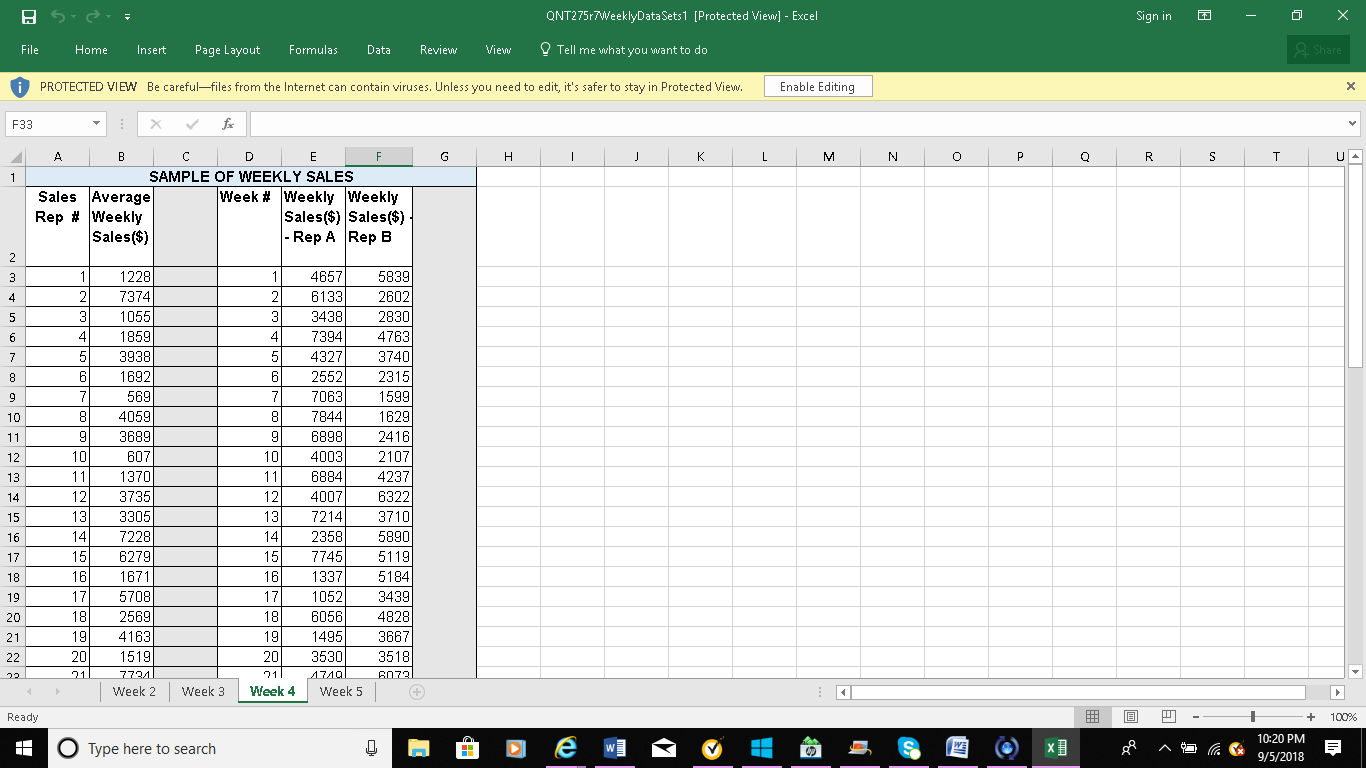Click the zoom in plus icon
The image size is (1366, 768).
[x=1310, y=717]
